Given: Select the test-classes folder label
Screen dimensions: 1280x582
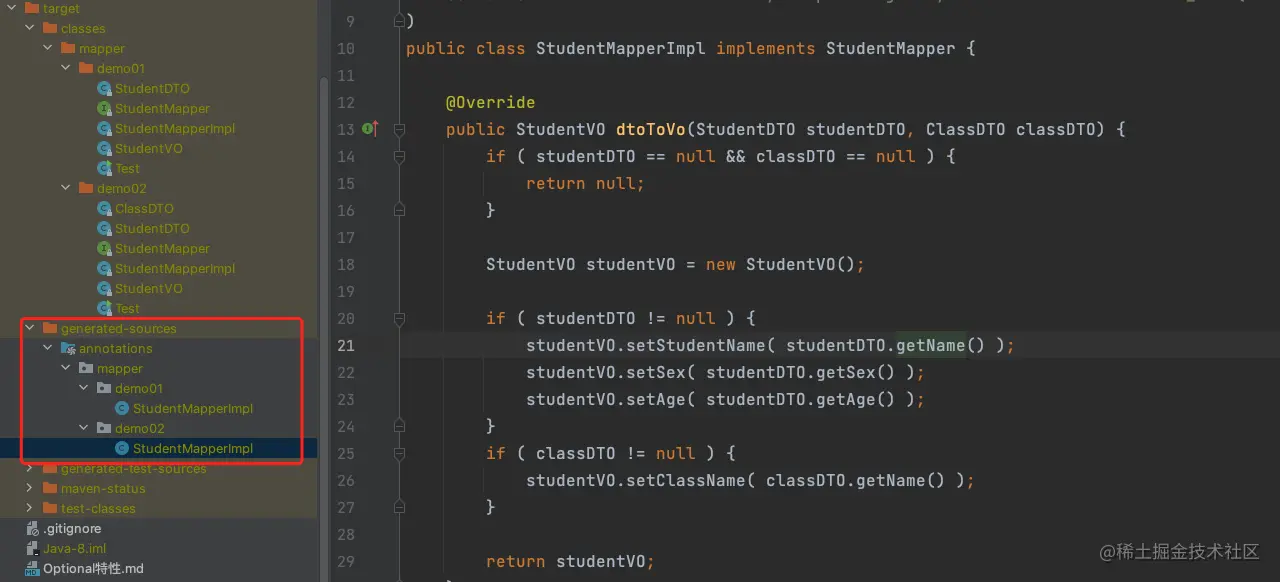Looking at the screenshot, I should [98, 508].
